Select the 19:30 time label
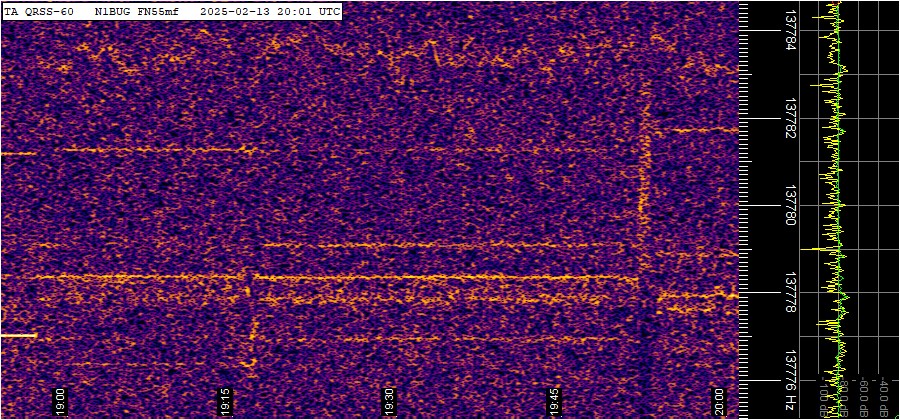The width and height of the screenshot is (900, 420). [391, 399]
